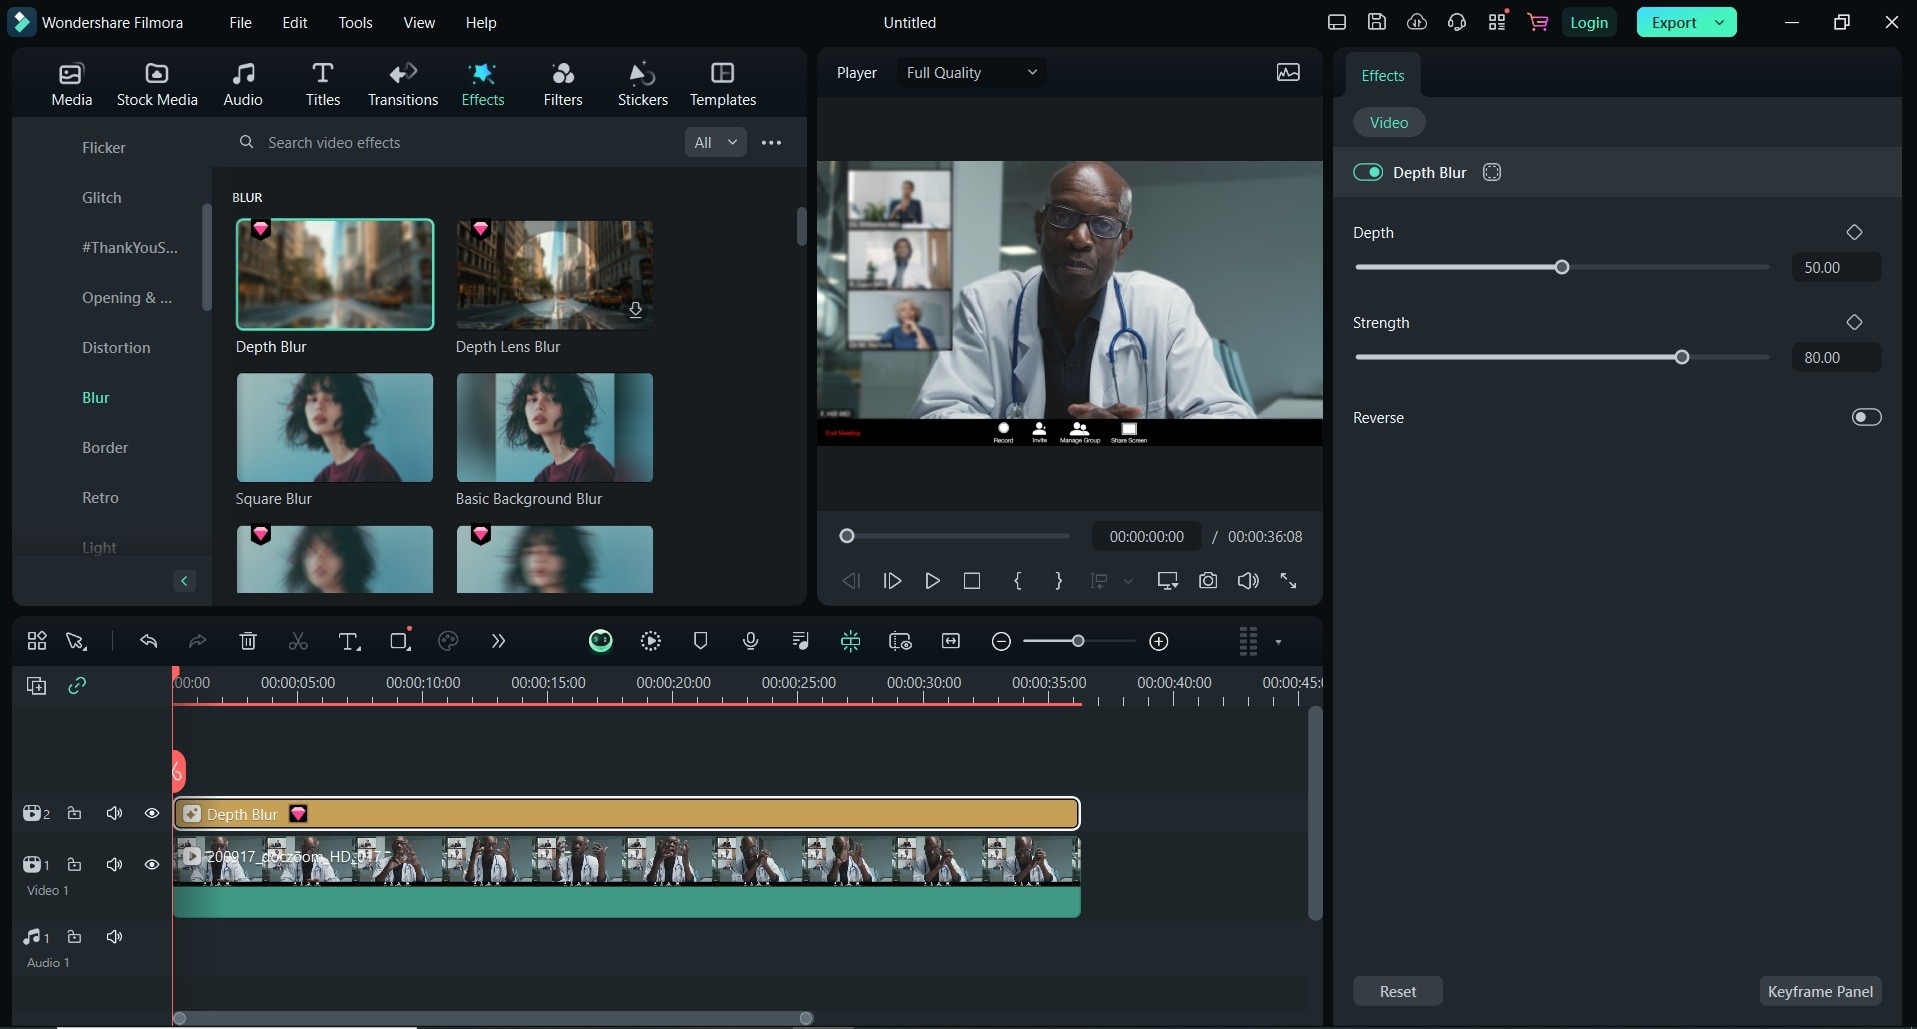Click the voiceover microphone icon
The width and height of the screenshot is (1917, 1029).
click(x=750, y=641)
